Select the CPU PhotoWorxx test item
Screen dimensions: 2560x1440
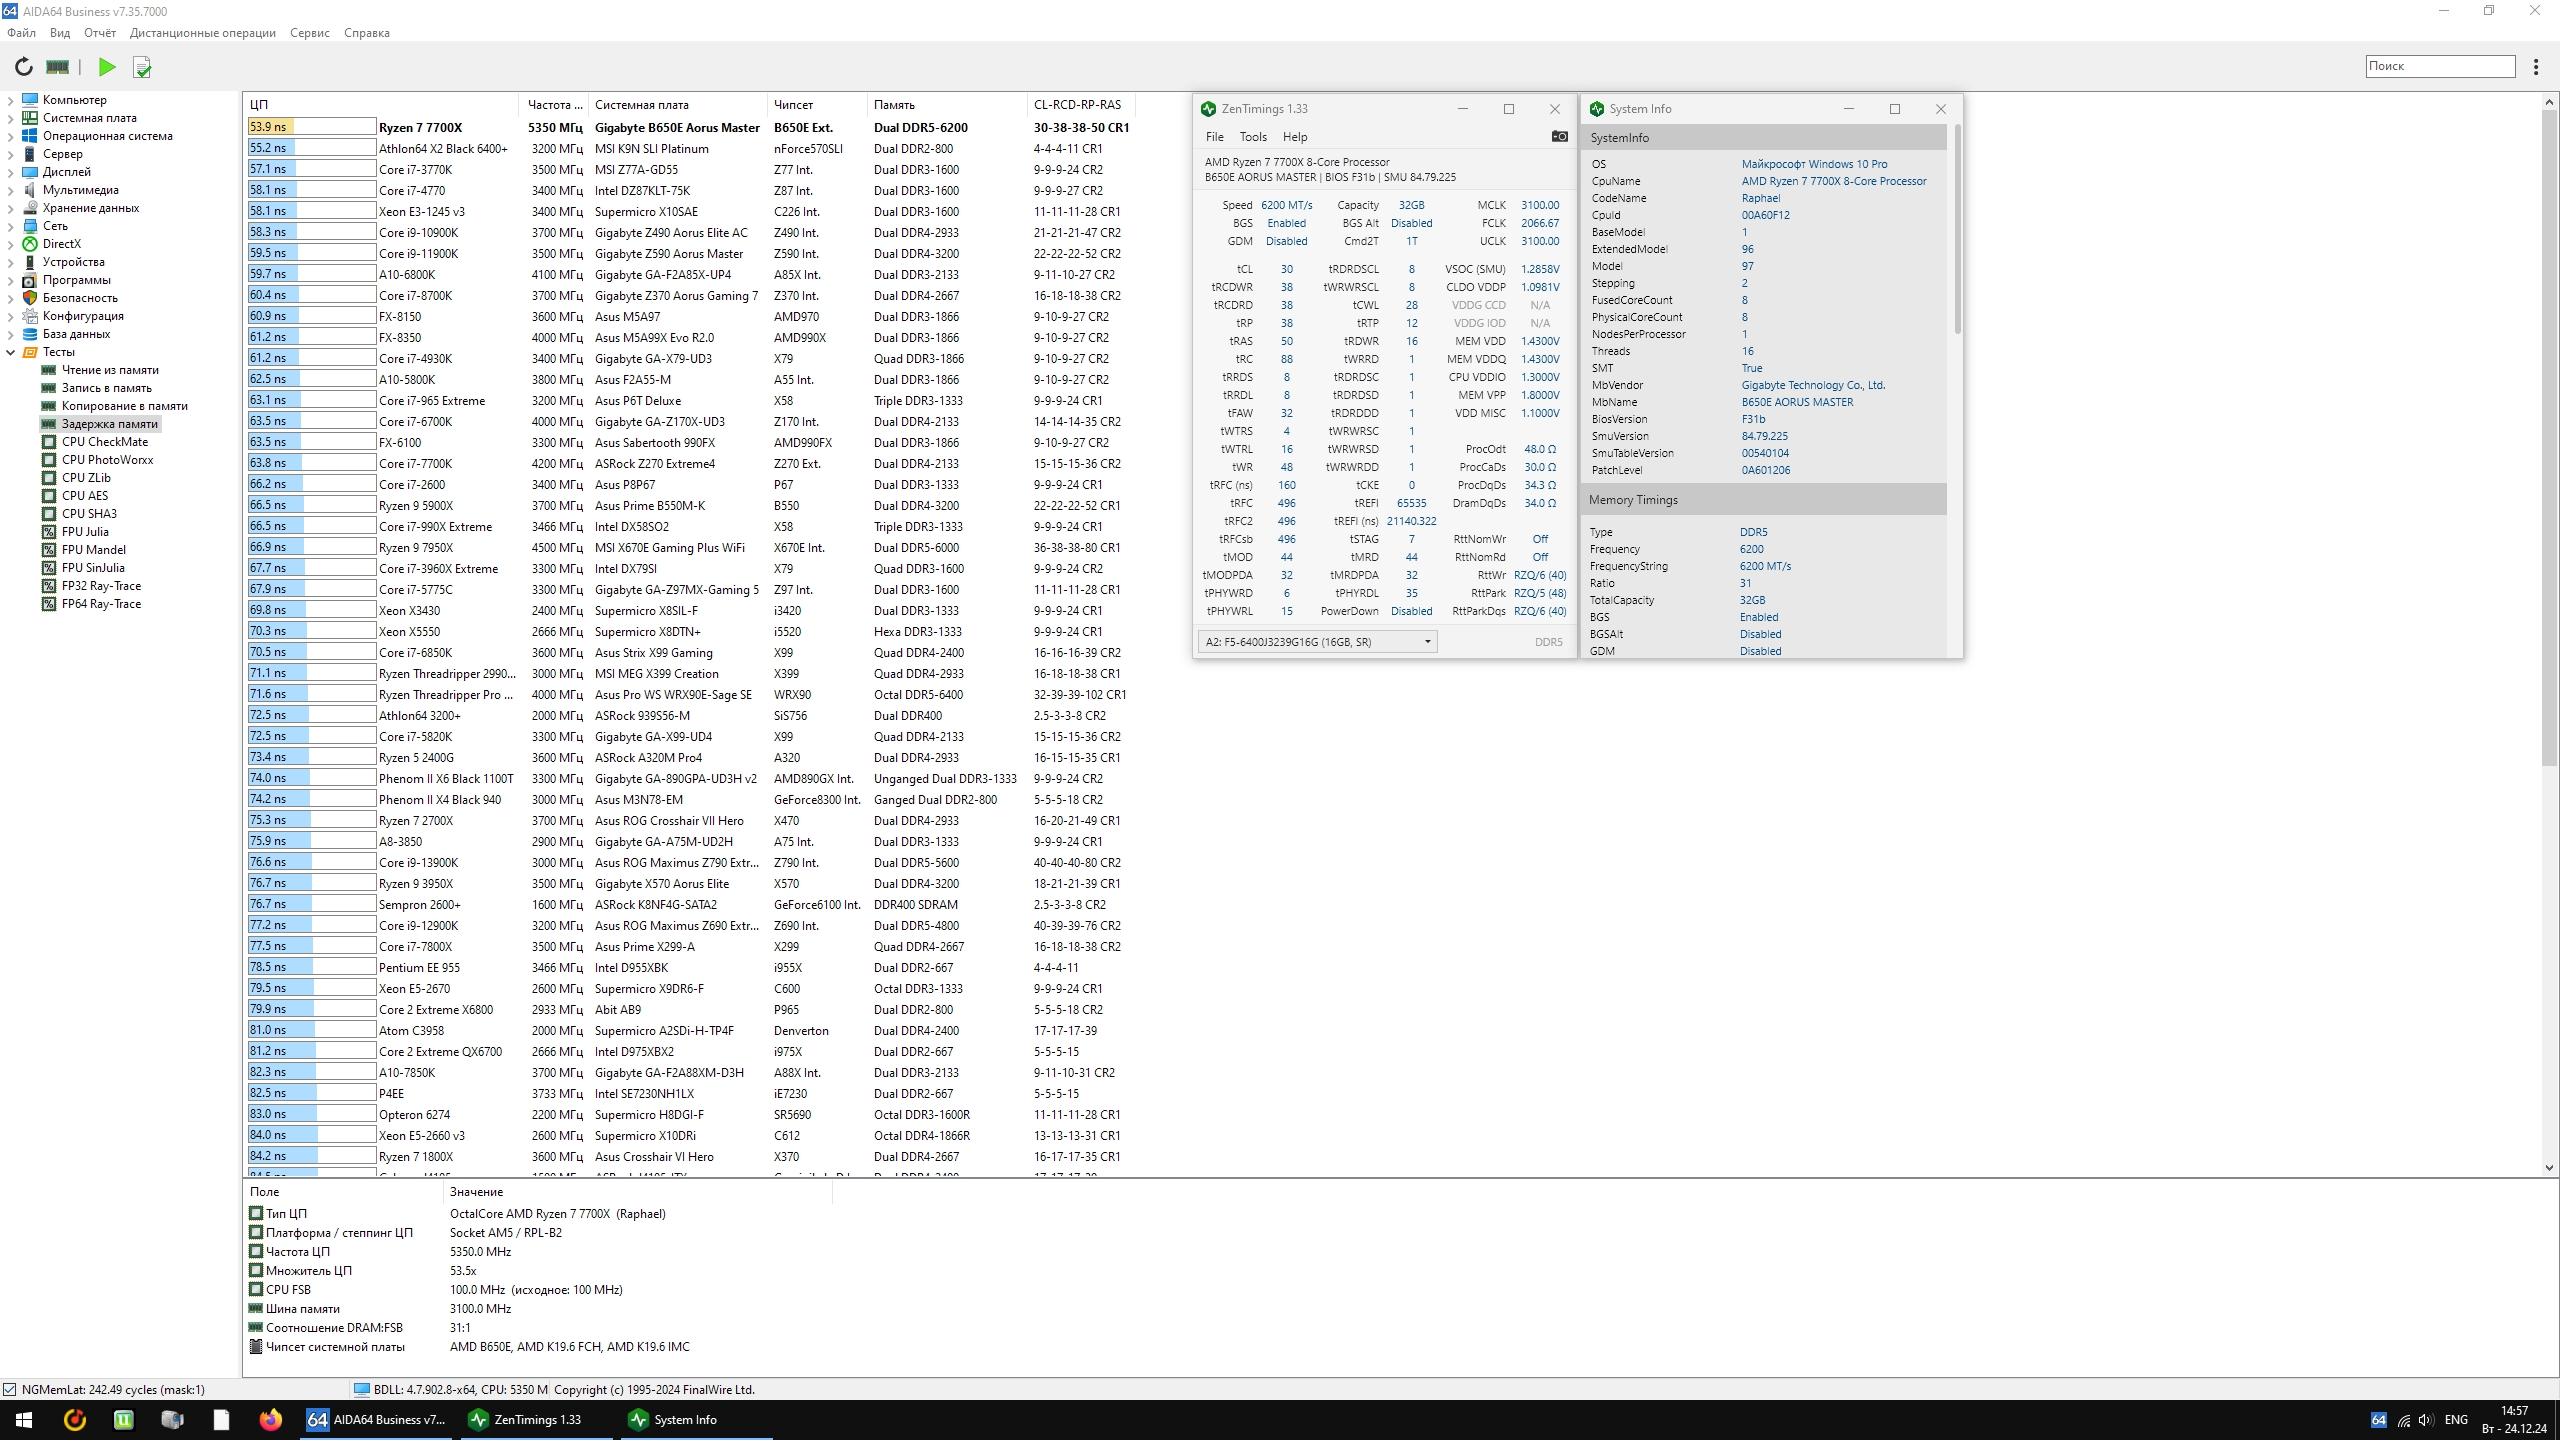[x=107, y=460]
